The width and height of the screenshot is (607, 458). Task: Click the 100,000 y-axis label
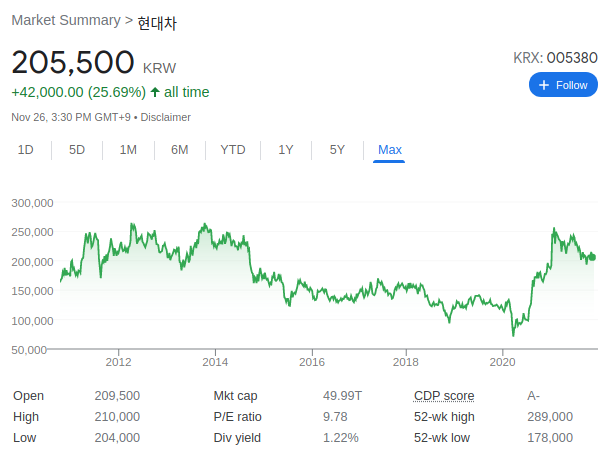(33, 321)
